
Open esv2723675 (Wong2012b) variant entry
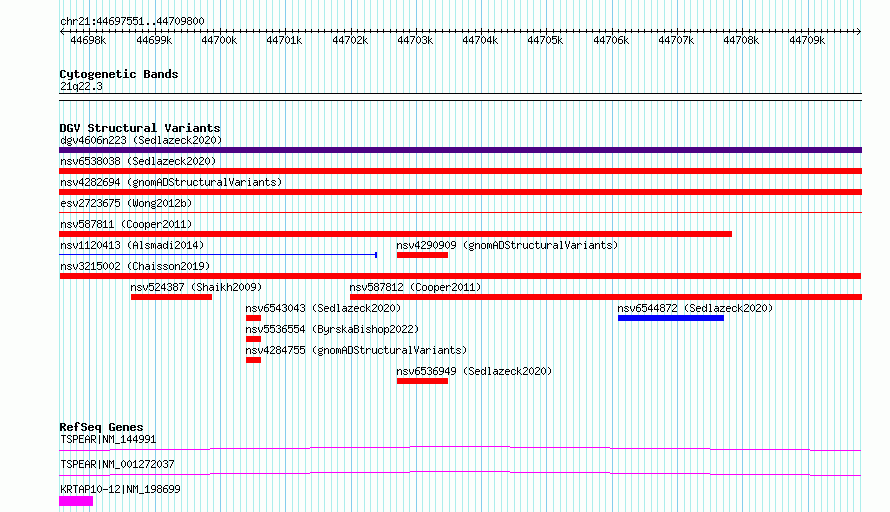[x=126, y=203]
